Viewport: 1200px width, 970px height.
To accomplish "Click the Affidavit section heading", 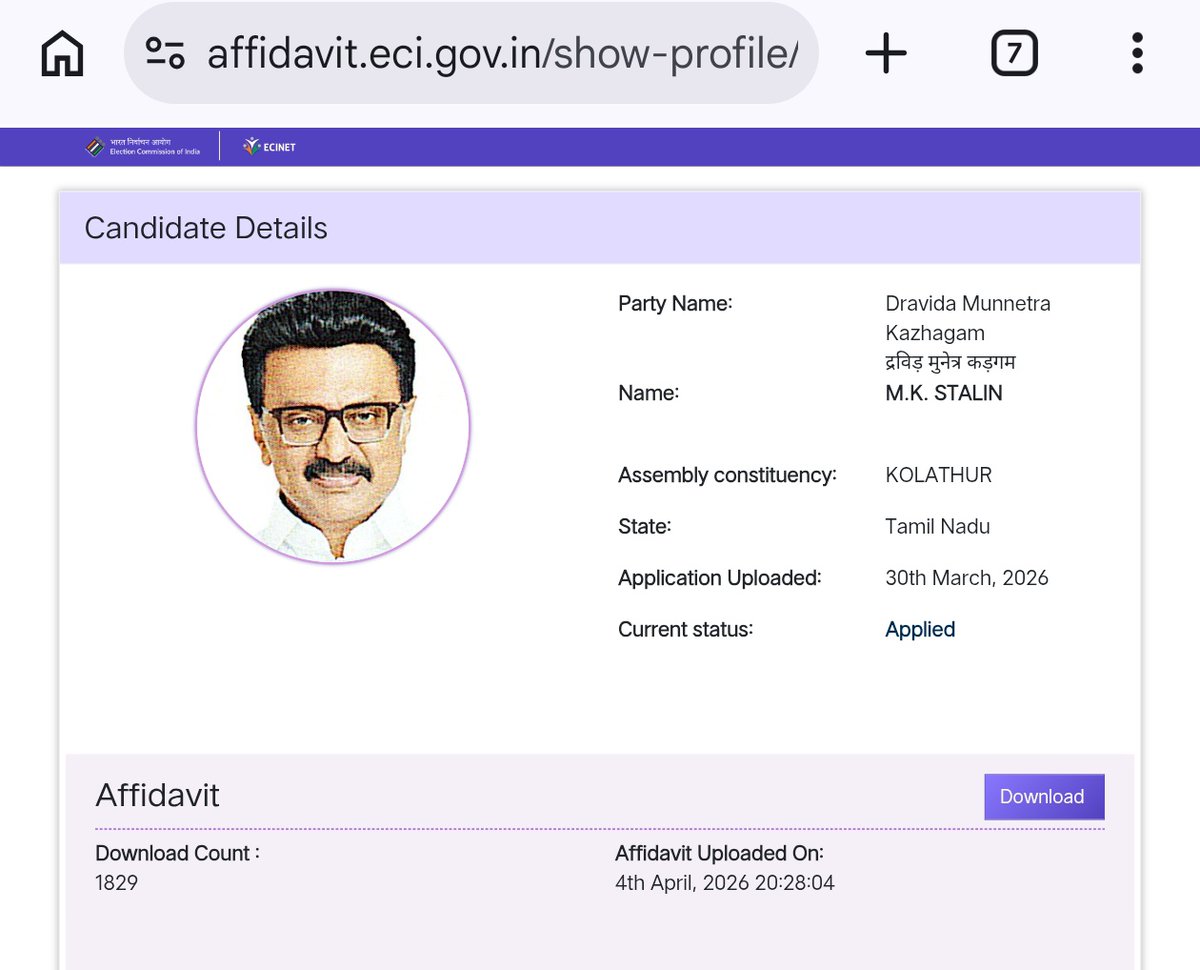I will click(x=157, y=796).
